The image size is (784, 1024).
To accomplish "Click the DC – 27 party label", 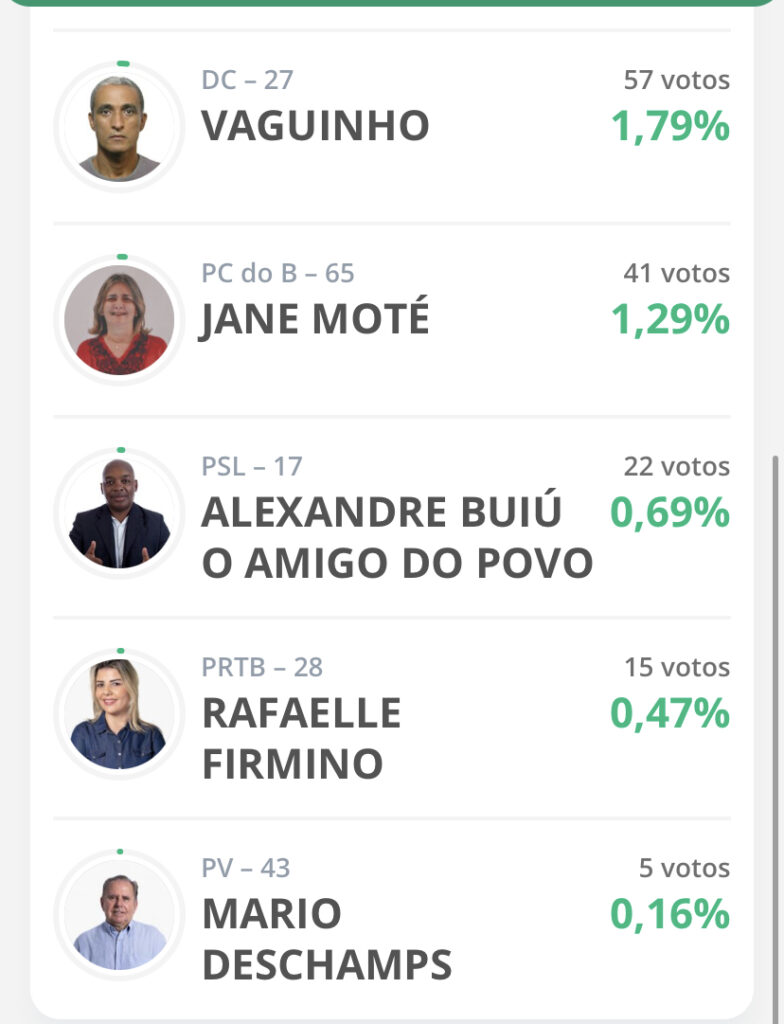I will pos(248,80).
